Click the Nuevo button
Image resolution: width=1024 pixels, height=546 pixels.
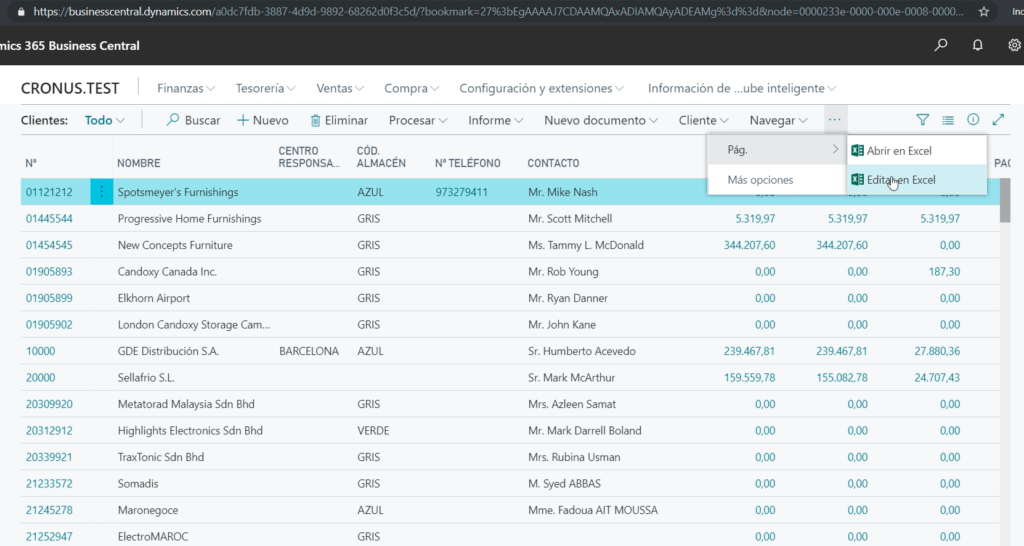tap(262, 120)
